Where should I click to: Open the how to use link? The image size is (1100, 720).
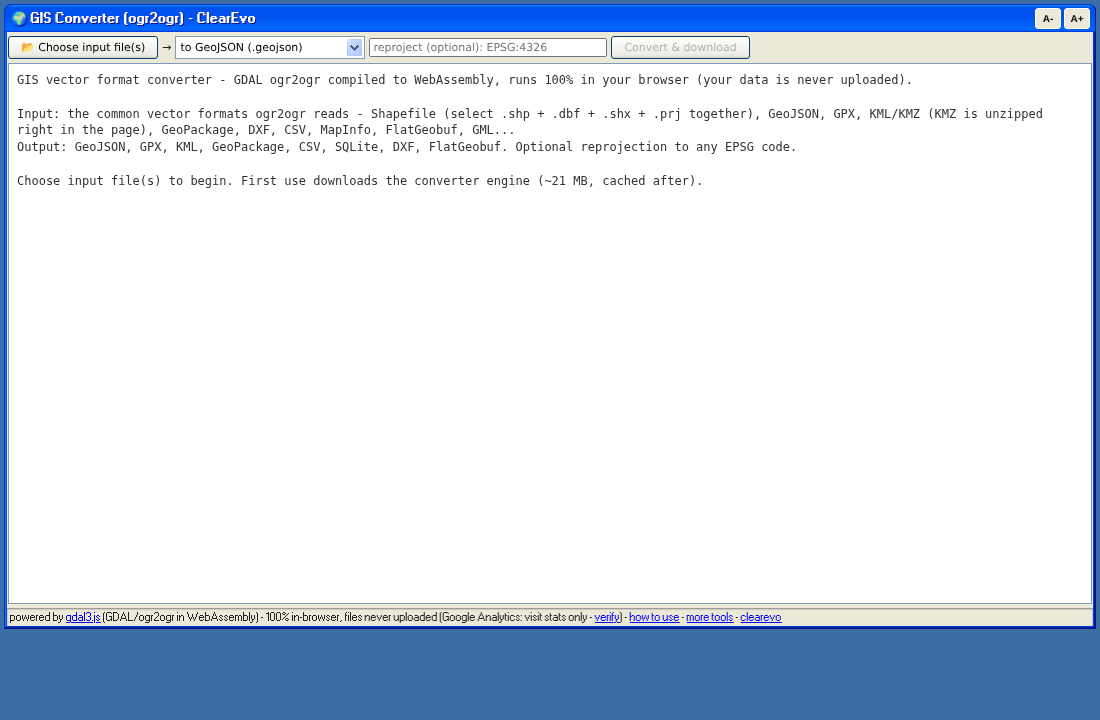pyautogui.click(x=654, y=617)
